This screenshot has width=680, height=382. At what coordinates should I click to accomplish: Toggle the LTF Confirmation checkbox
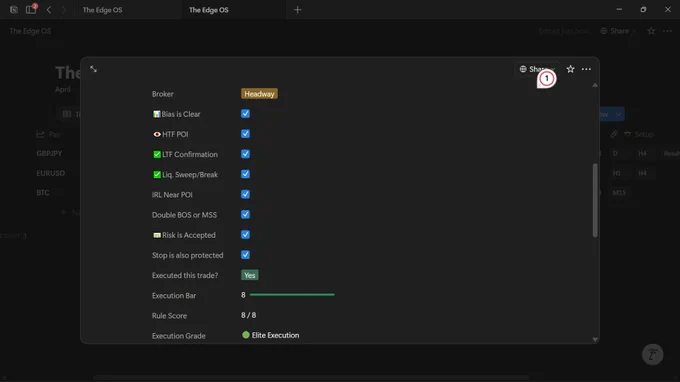245,154
